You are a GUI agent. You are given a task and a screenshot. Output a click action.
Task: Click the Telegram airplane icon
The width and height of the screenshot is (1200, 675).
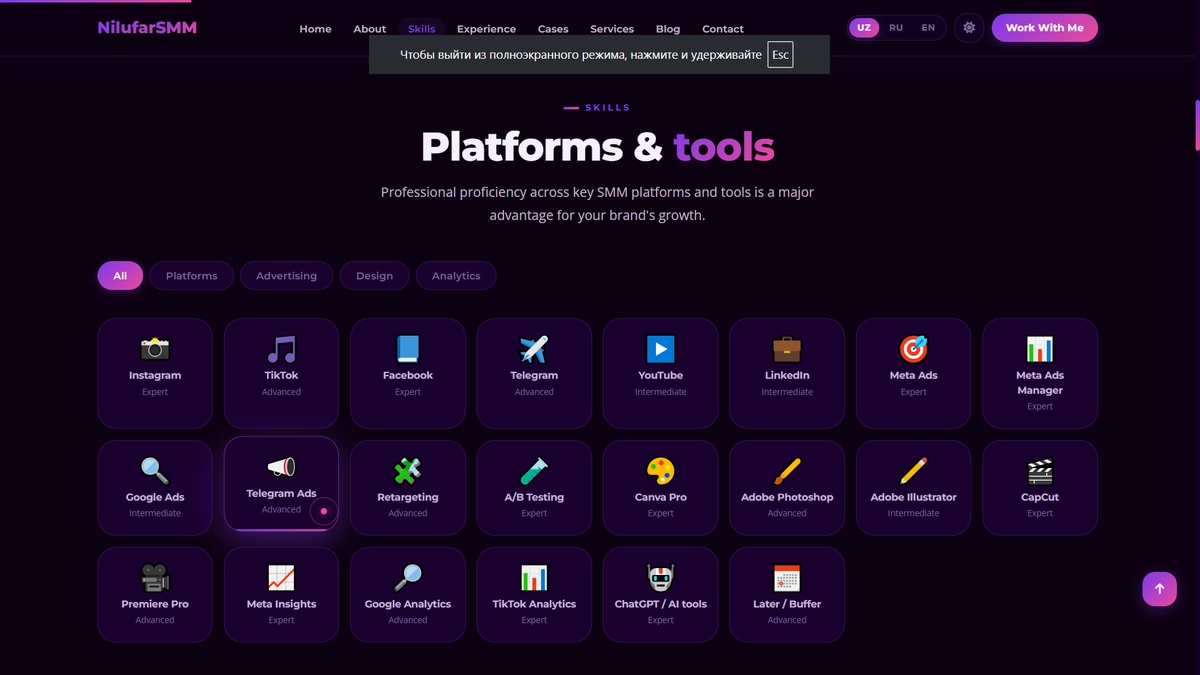click(x=534, y=349)
